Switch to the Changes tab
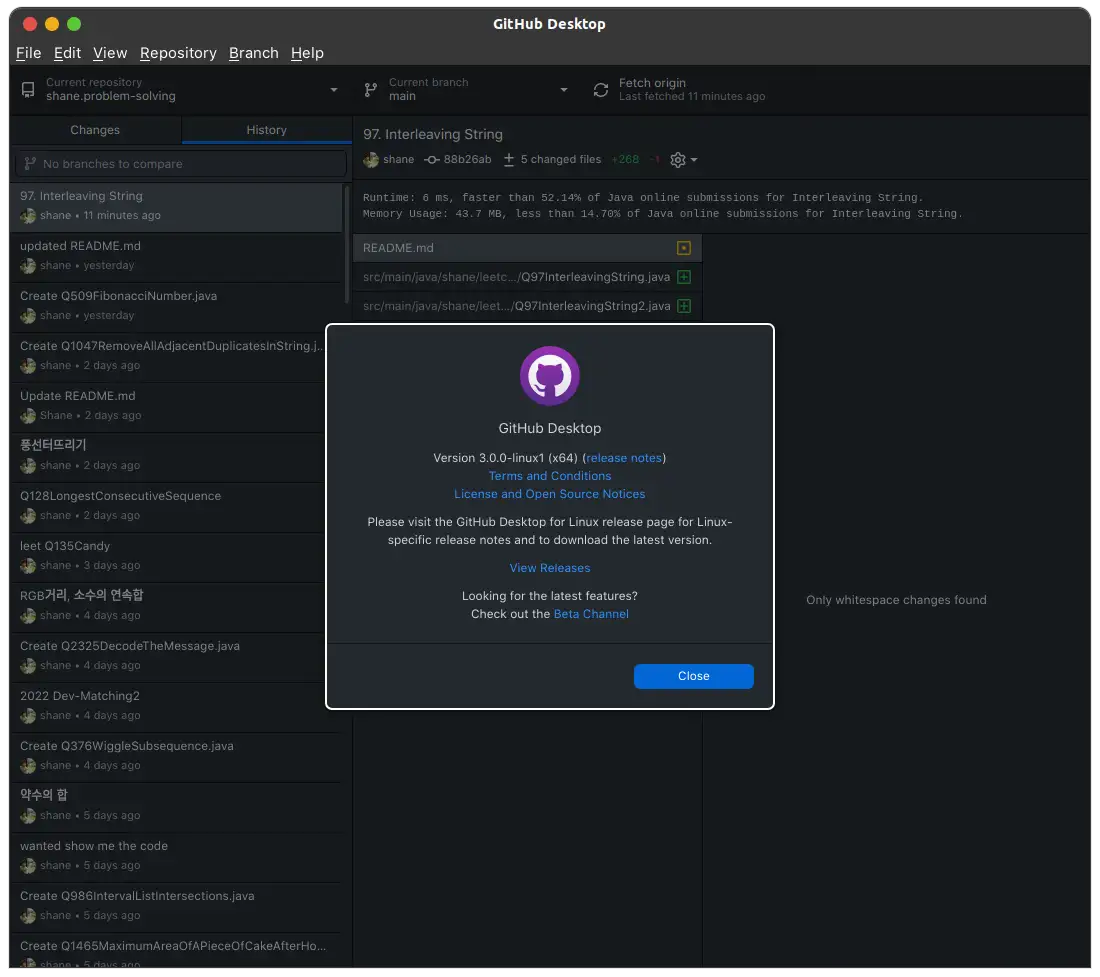 (x=95, y=130)
